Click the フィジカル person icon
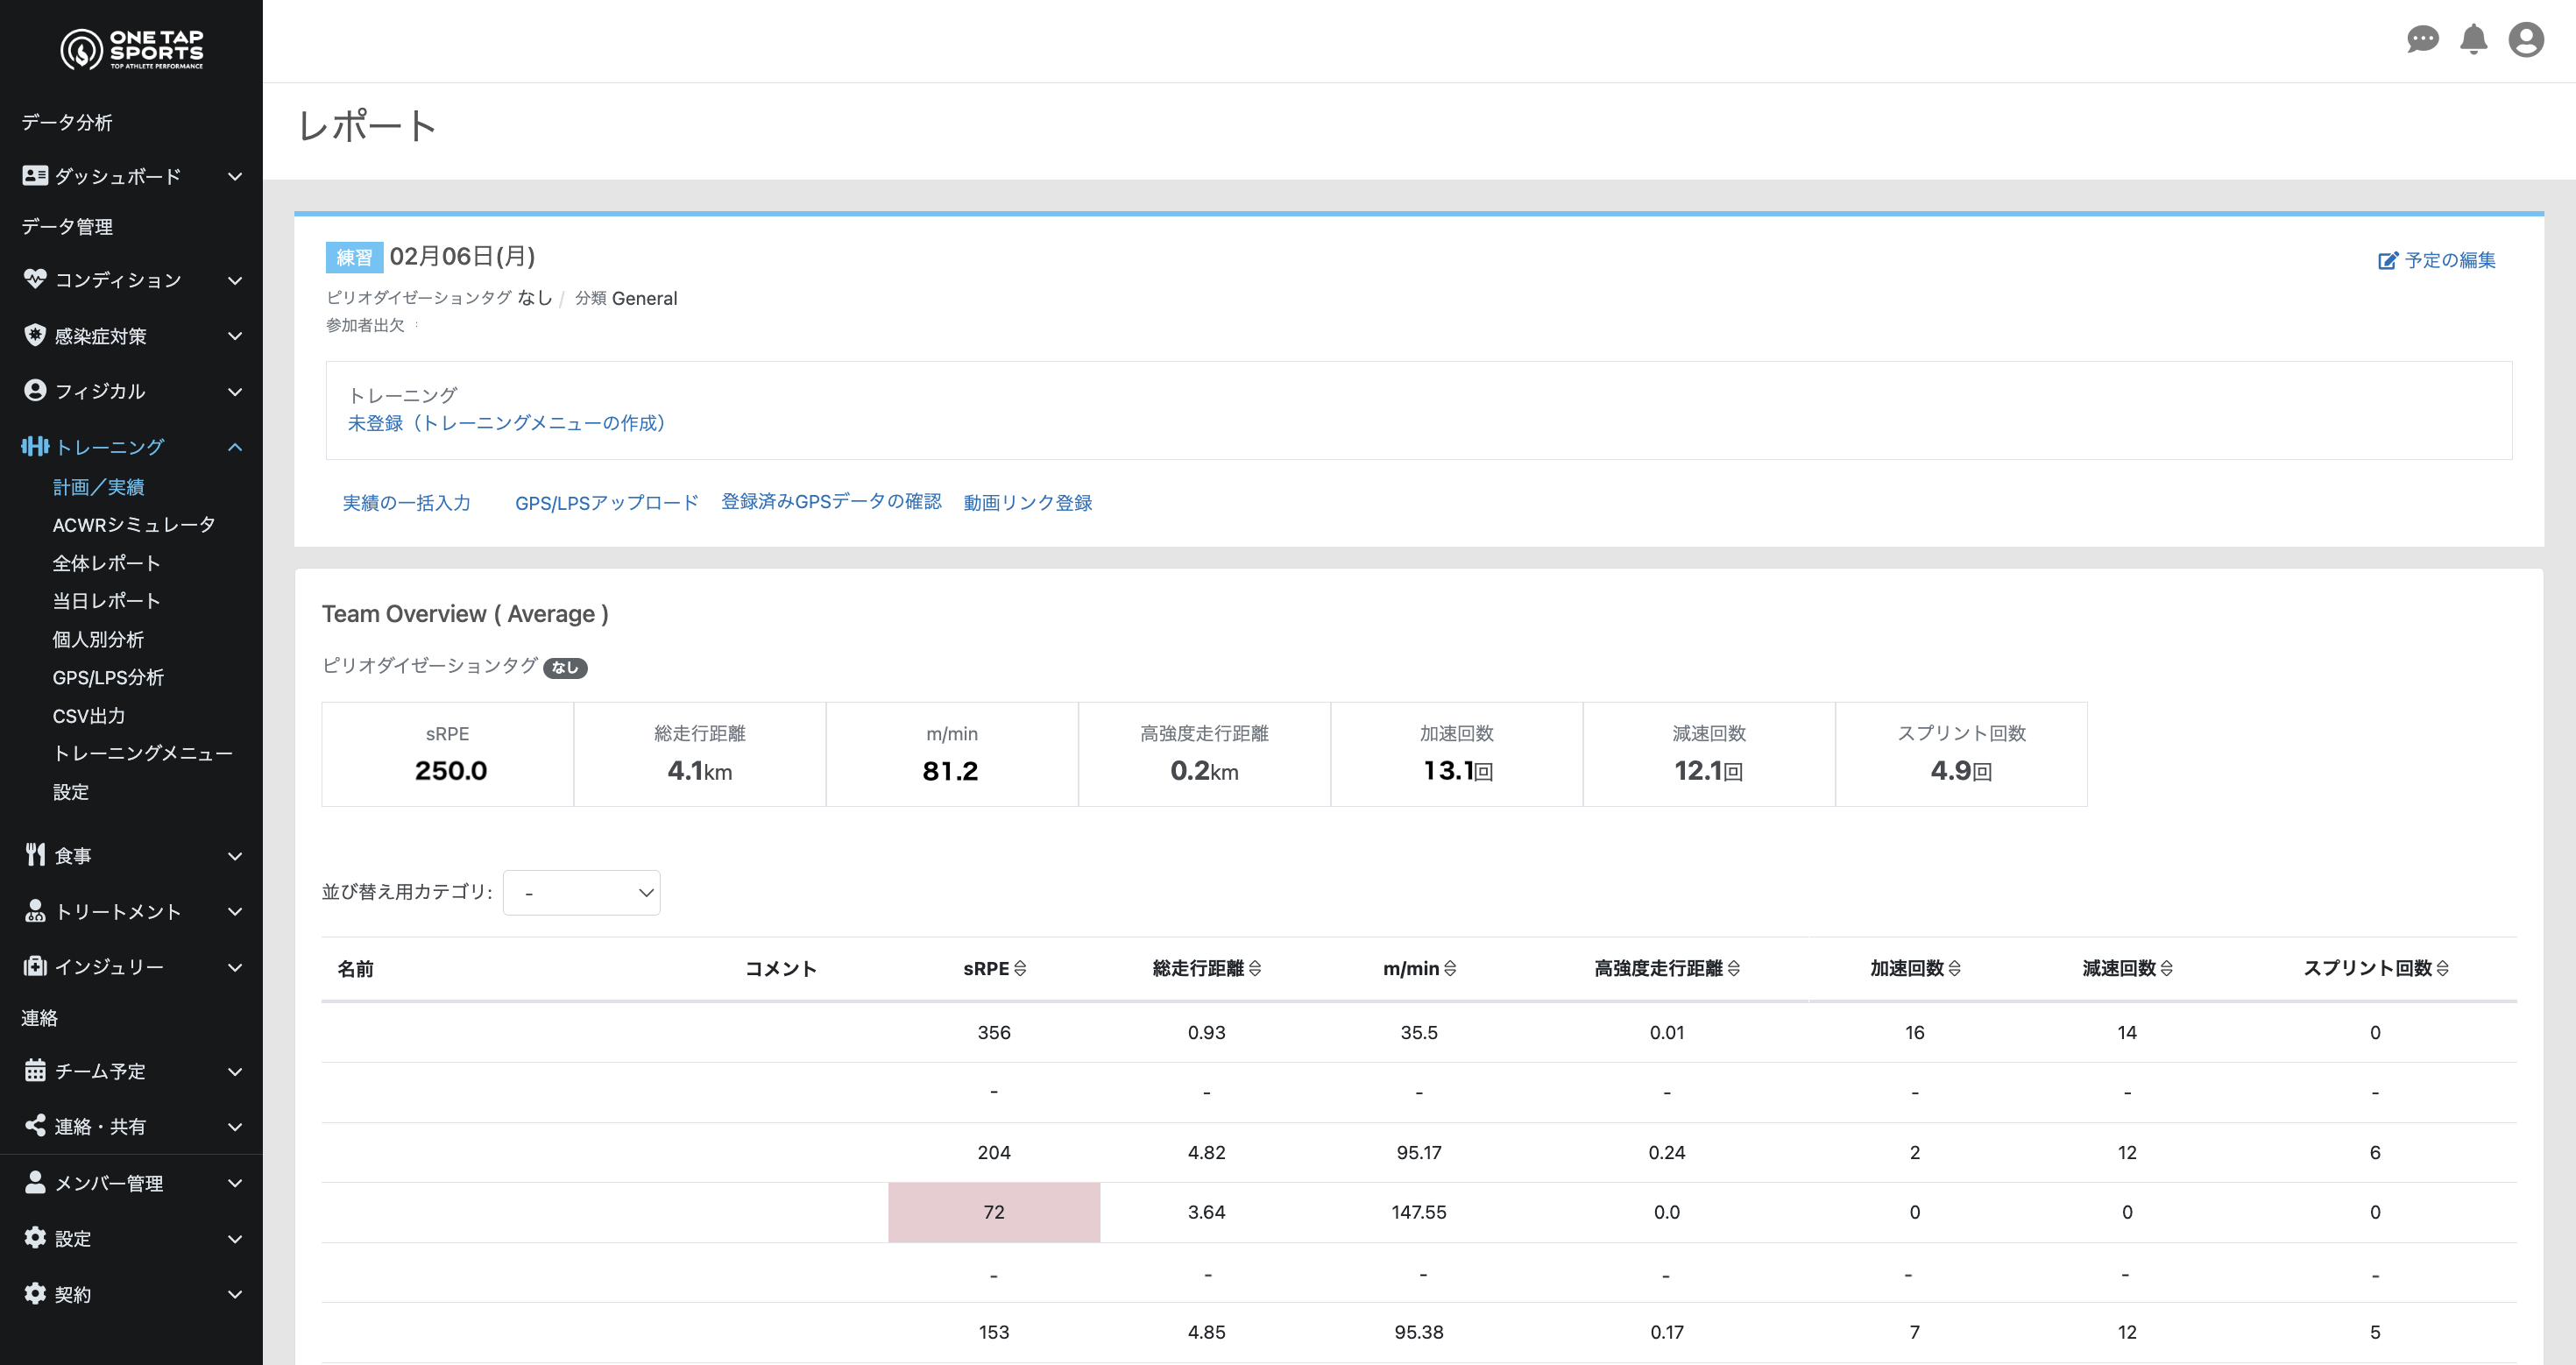This screenshot has width=2576, height=1365. [35, 390]
